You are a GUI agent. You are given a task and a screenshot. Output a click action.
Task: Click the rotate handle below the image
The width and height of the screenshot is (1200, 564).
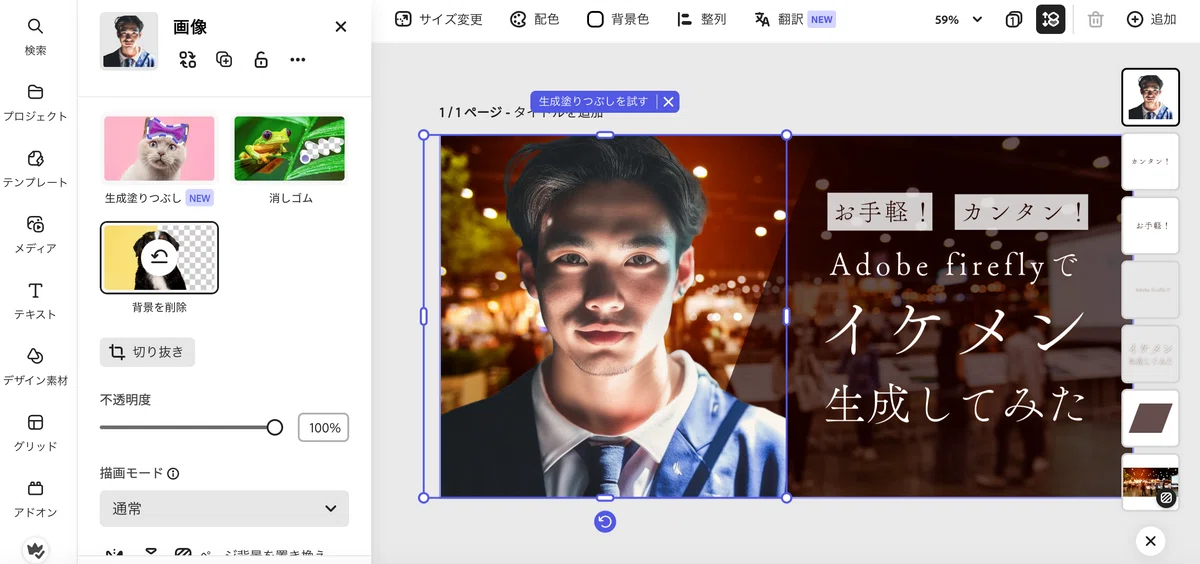coord(605,521)
